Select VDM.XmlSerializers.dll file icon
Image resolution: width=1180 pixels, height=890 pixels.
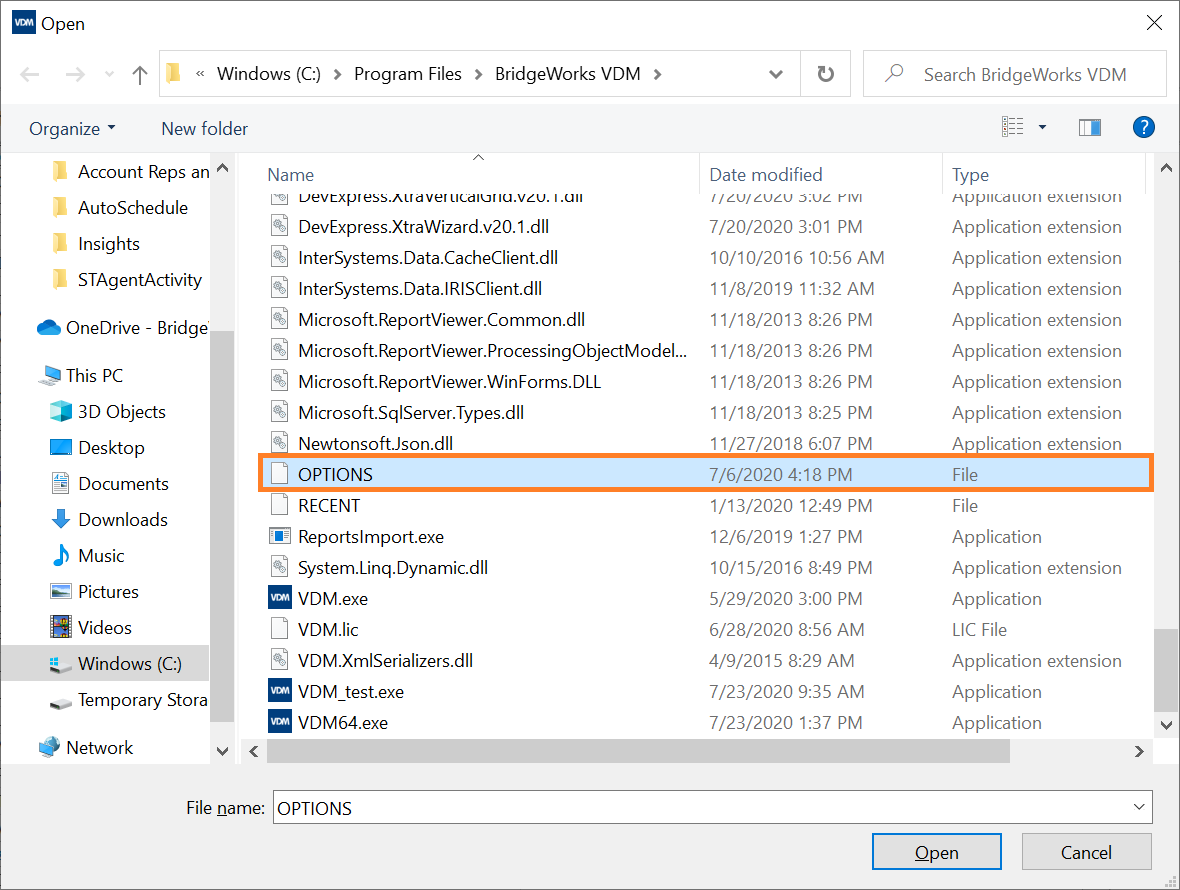(279, 660)
